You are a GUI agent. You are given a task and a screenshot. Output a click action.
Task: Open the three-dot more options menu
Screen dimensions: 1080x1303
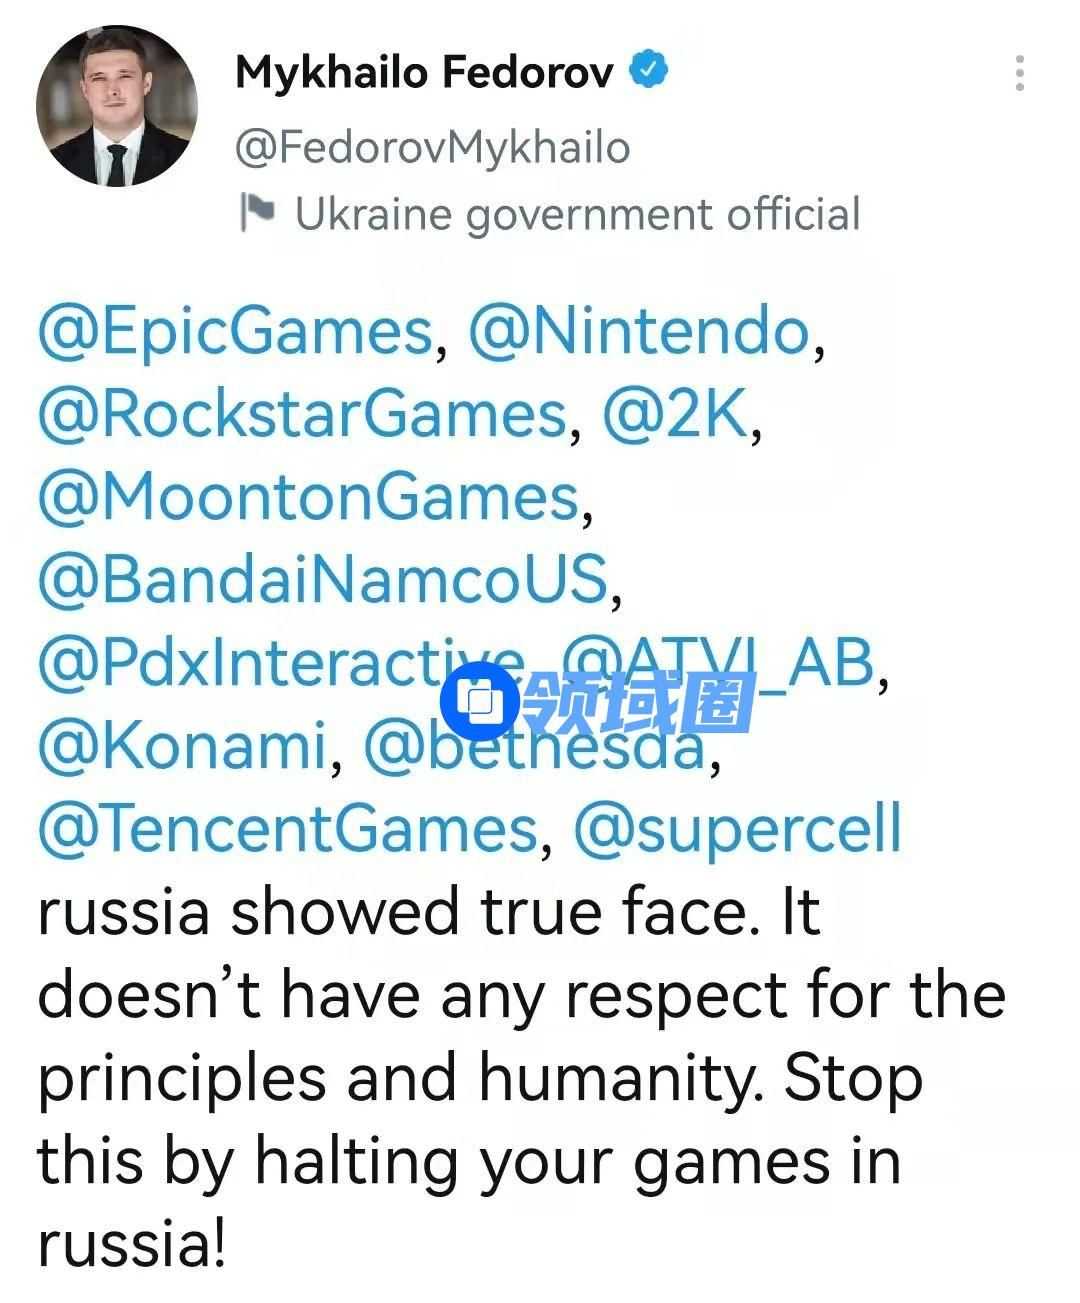1019,74
